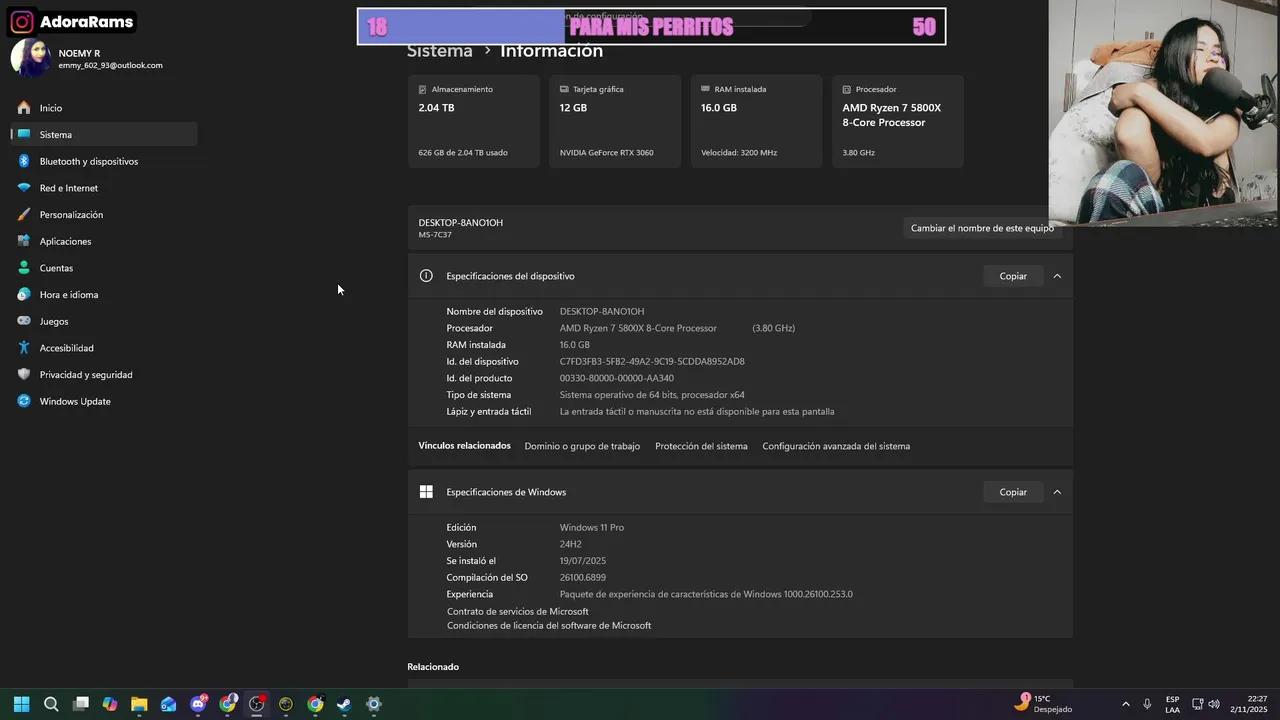
Task: Open the Settings gear on the taskbar
Action: pos(373,704)
